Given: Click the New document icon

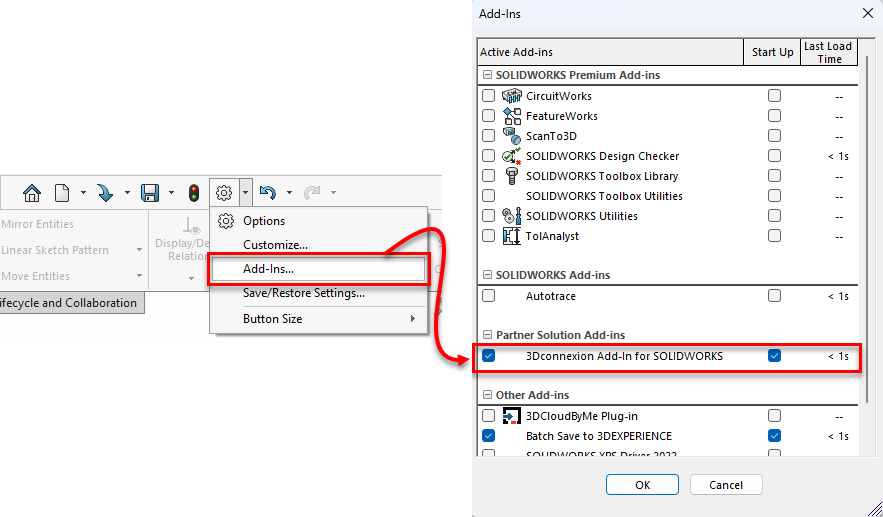Looking at the screenshot, I should tap(63, 192).
